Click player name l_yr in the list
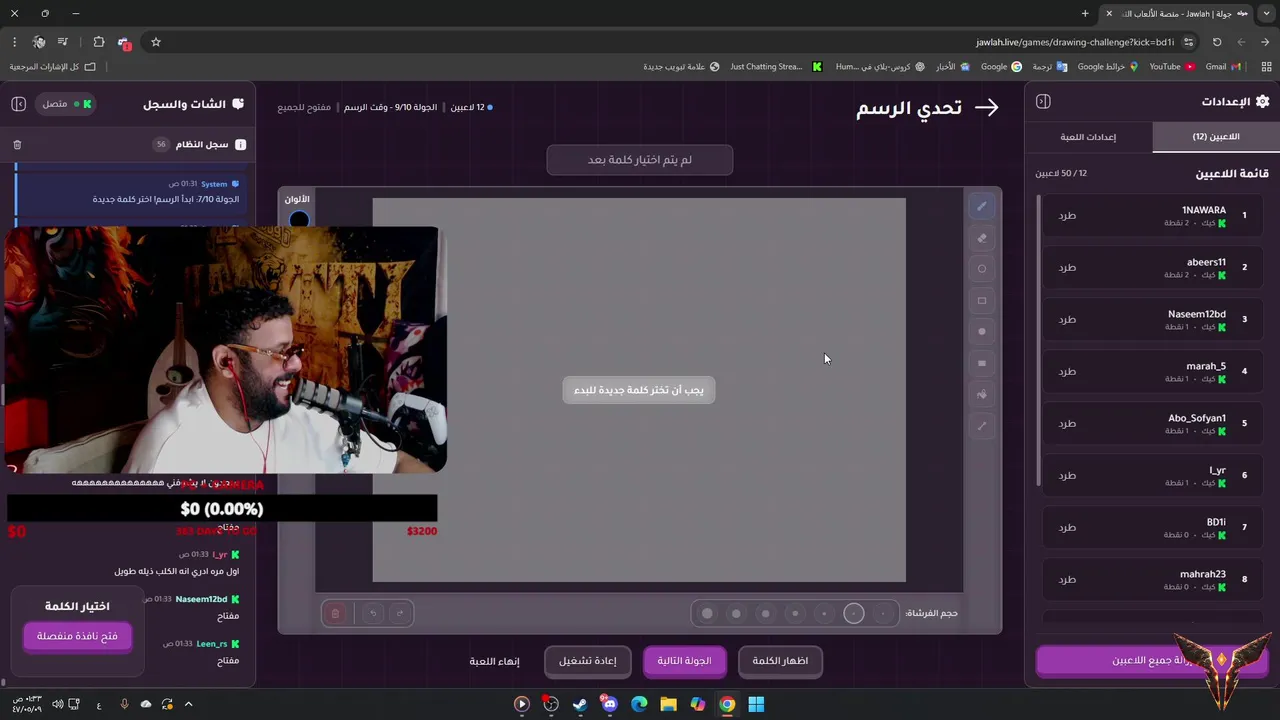The width and height of the screenshot is (1280, 720). [1217, 470]
